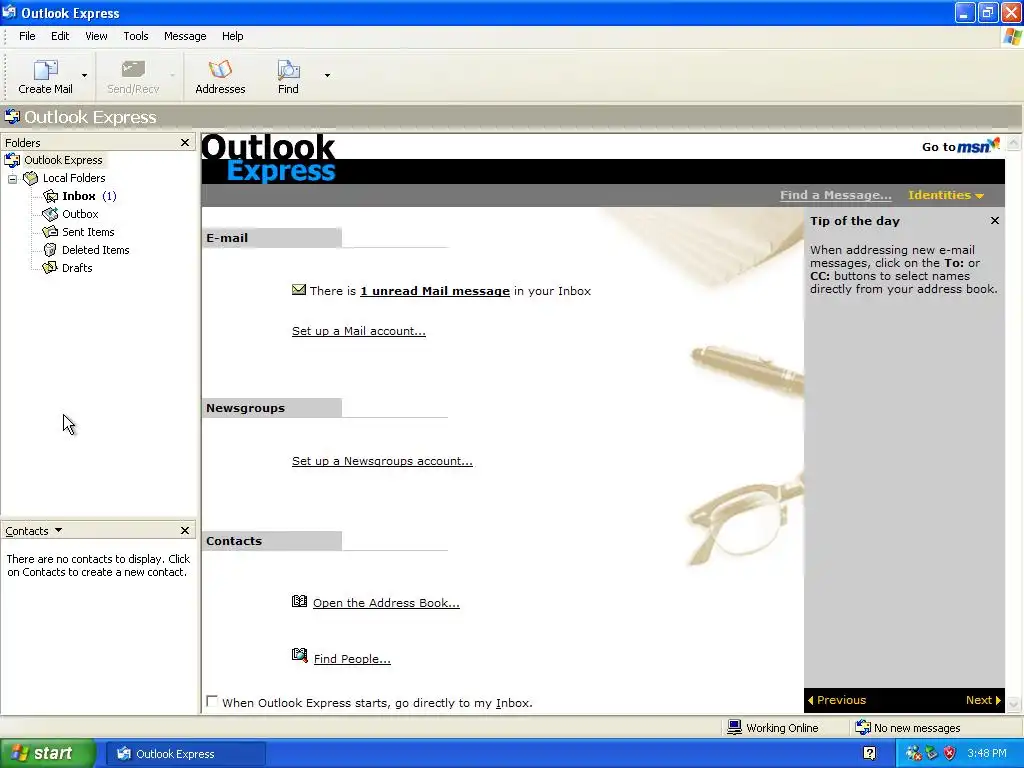The height and width of the screenshot is (768, 1024).
Task: Click the Sent Items folder icon
Action: [50, 232]
